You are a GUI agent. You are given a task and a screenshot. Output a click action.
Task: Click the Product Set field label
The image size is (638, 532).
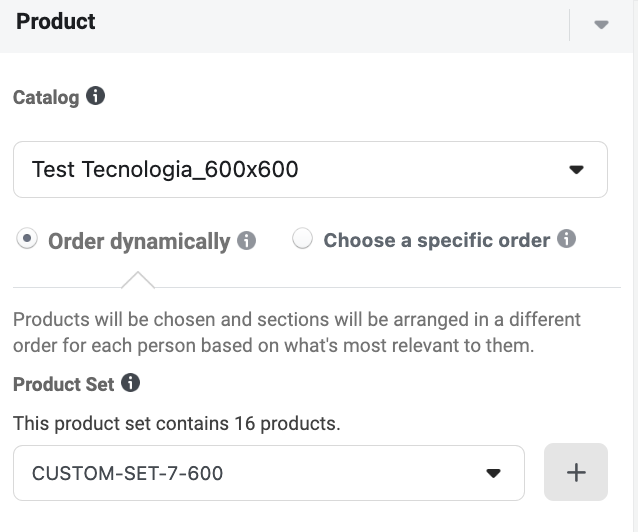click(63, 384)
